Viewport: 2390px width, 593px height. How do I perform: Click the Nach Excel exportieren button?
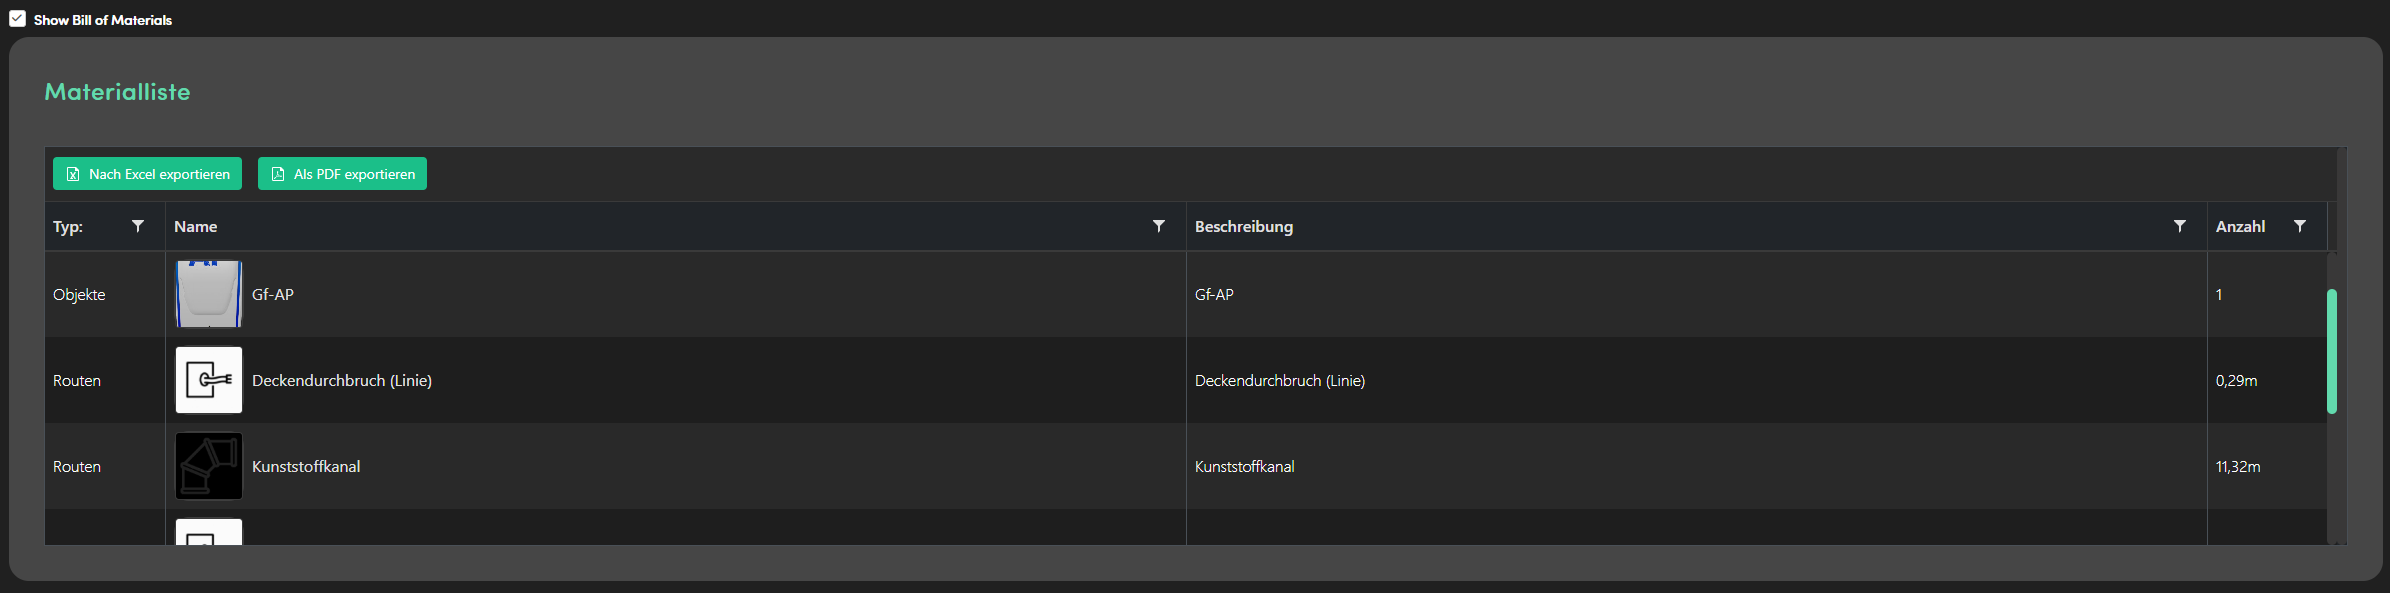tap(147, 174)
